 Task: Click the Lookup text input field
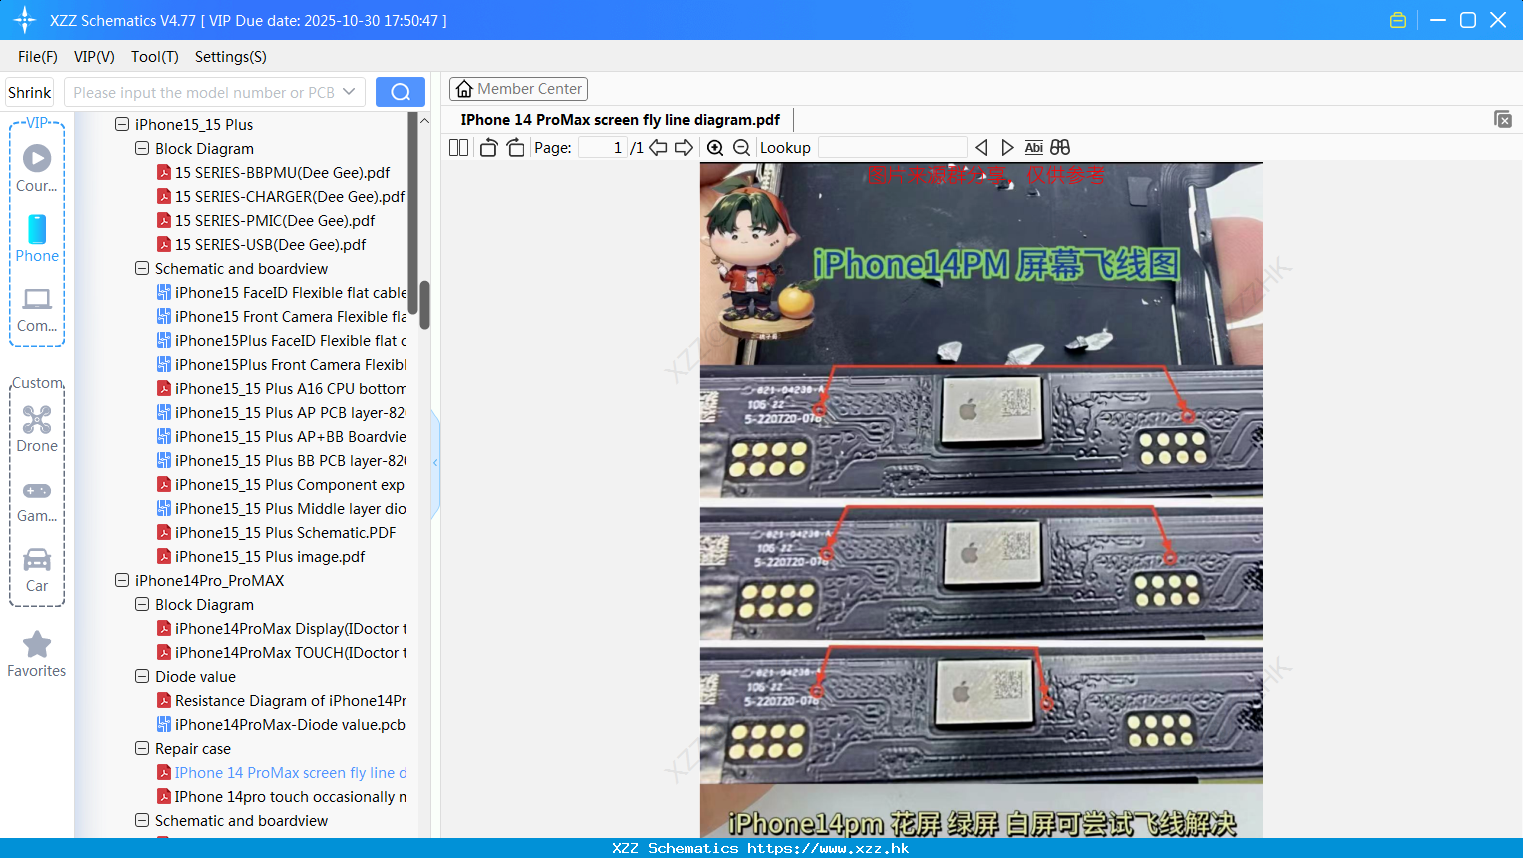pyautogui.click(x=893, y=148)
